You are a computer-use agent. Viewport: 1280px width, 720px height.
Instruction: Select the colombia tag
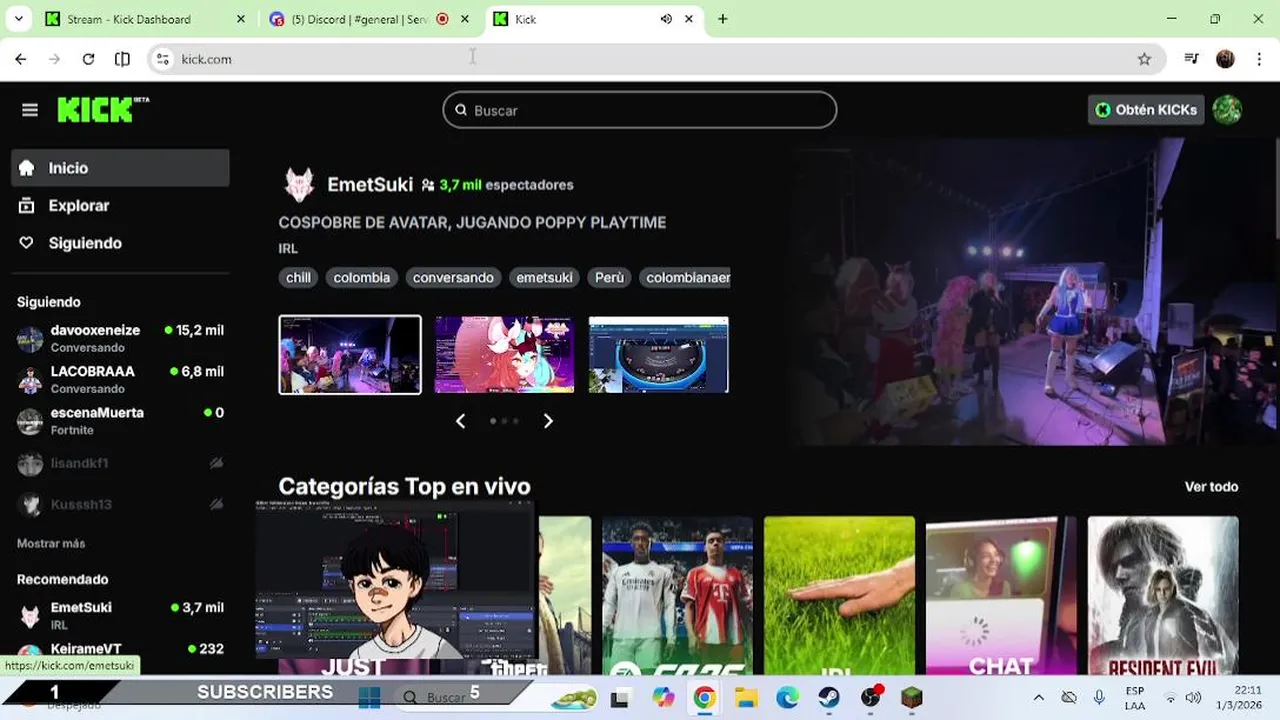(362, 278)
